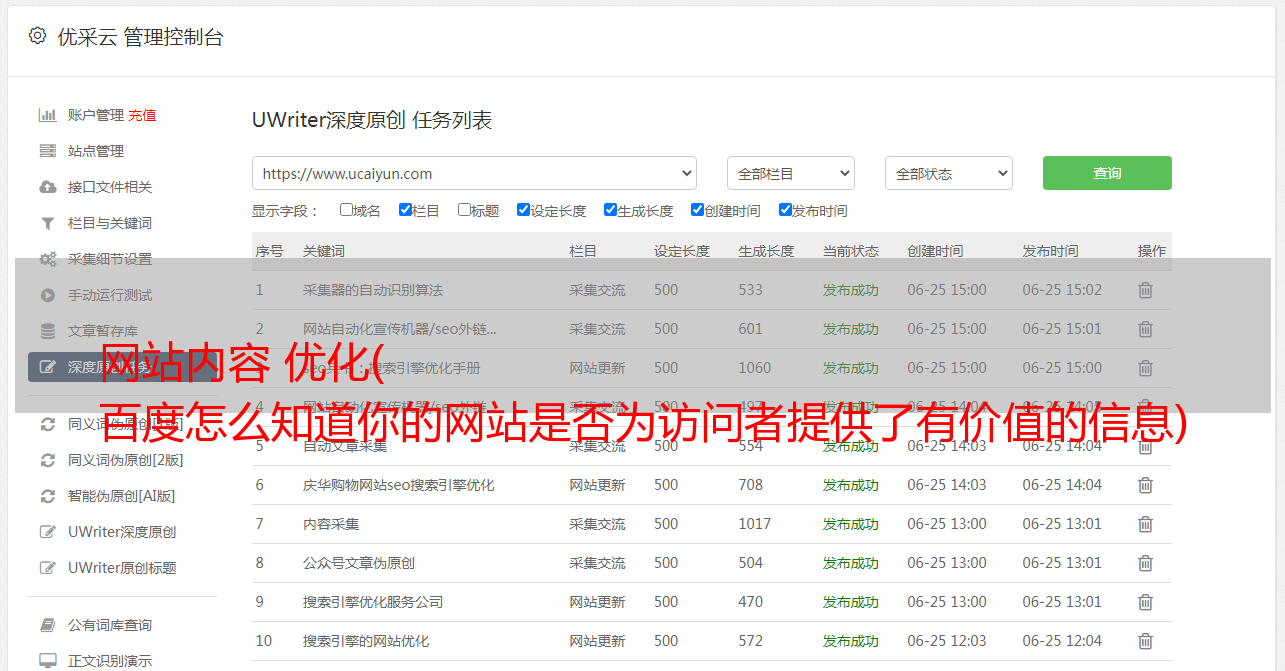1285x671 pixels.
Task: Uncheck the 创建时间 field checkbox
Action: tap(697, 210)
